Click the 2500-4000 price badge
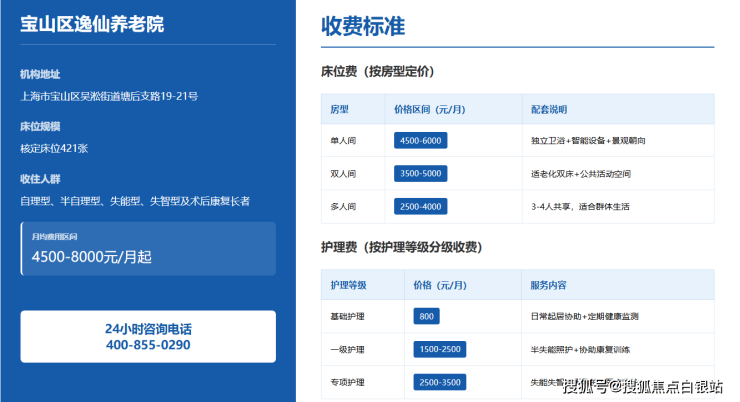The width and height of the screenshot is (740, 402). [x=420, y=207]
